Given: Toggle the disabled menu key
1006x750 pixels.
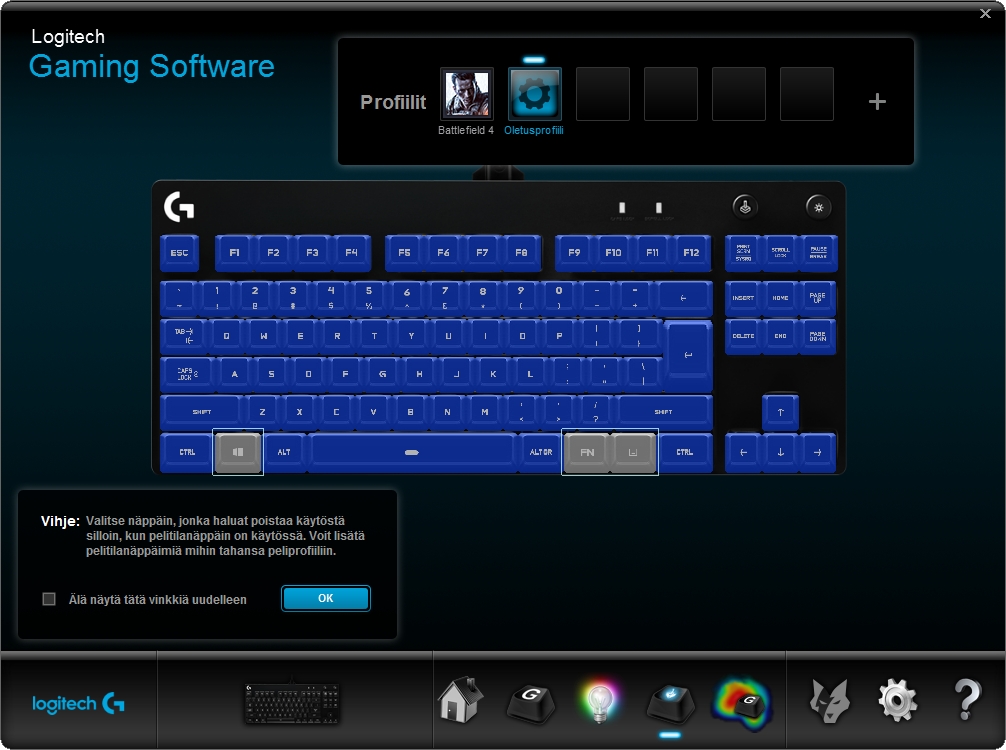Looking at the screenshot, I should click(x=633, y=452).
